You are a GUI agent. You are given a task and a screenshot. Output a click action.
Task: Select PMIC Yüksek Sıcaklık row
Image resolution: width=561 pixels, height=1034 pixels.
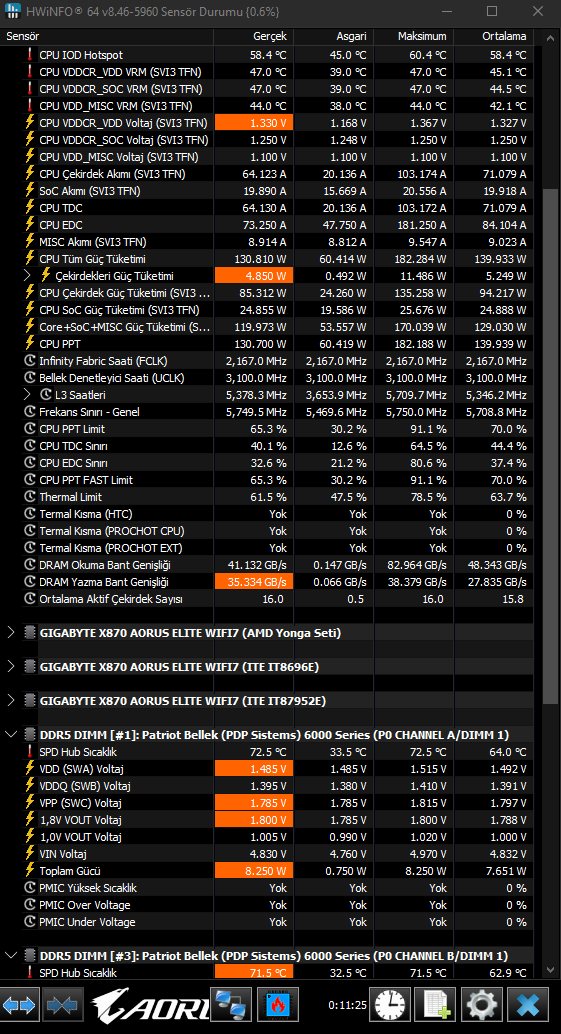click(x=267, y=888)
